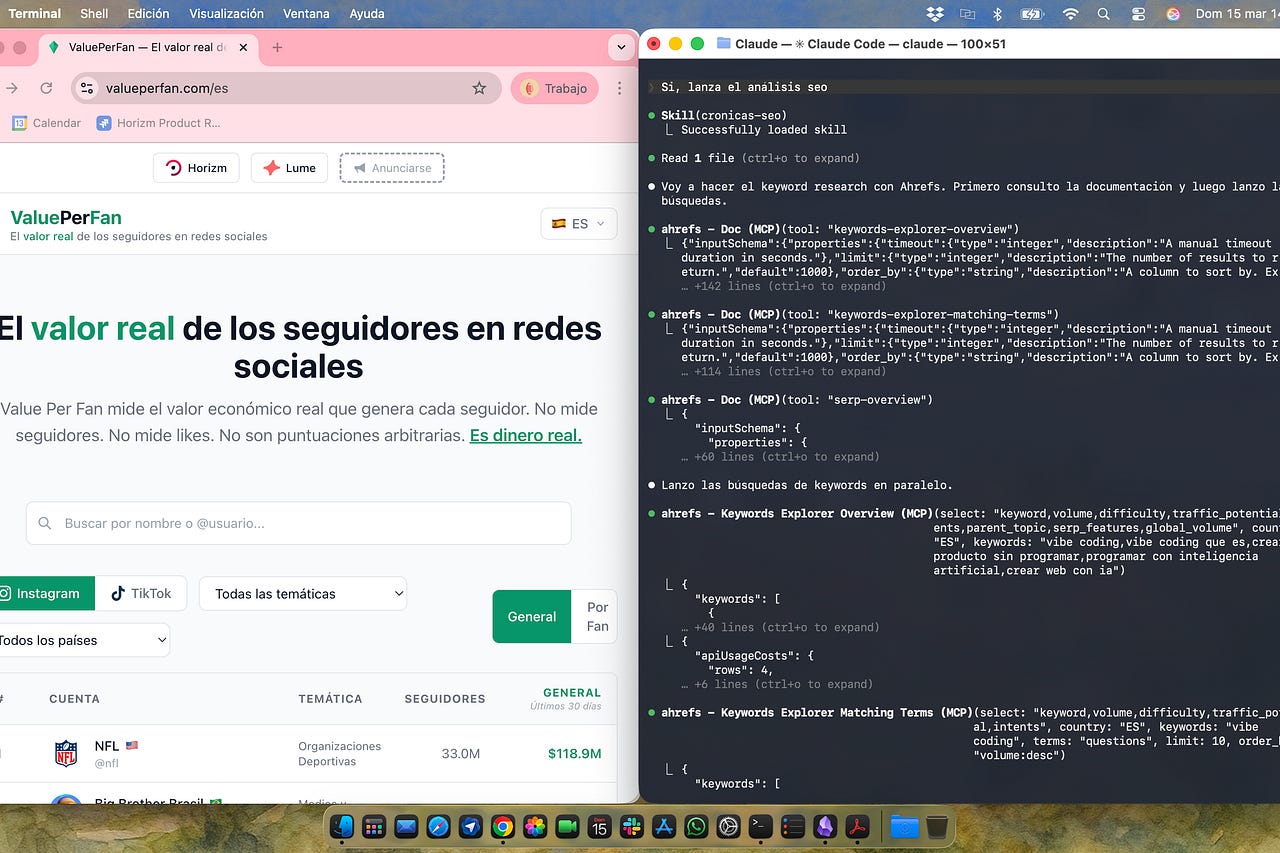Switch to the TikTok platform toggle
Viewport: 1280px width, 853px height.
click(x=141, y=593)
